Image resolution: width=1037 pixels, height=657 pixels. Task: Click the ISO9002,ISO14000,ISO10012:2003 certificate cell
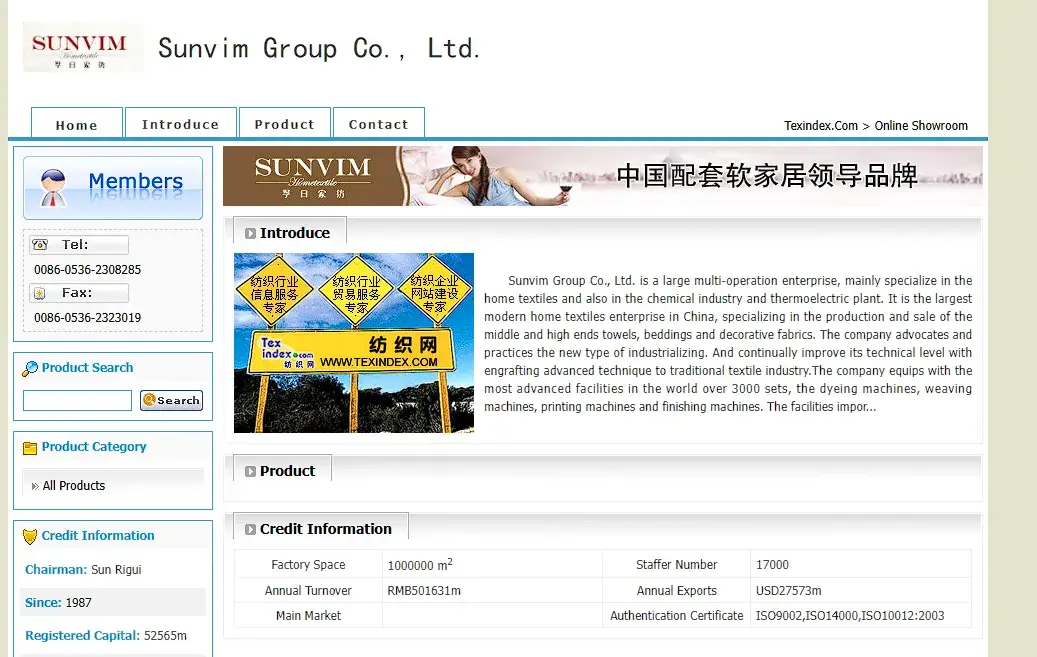(861, 615)
